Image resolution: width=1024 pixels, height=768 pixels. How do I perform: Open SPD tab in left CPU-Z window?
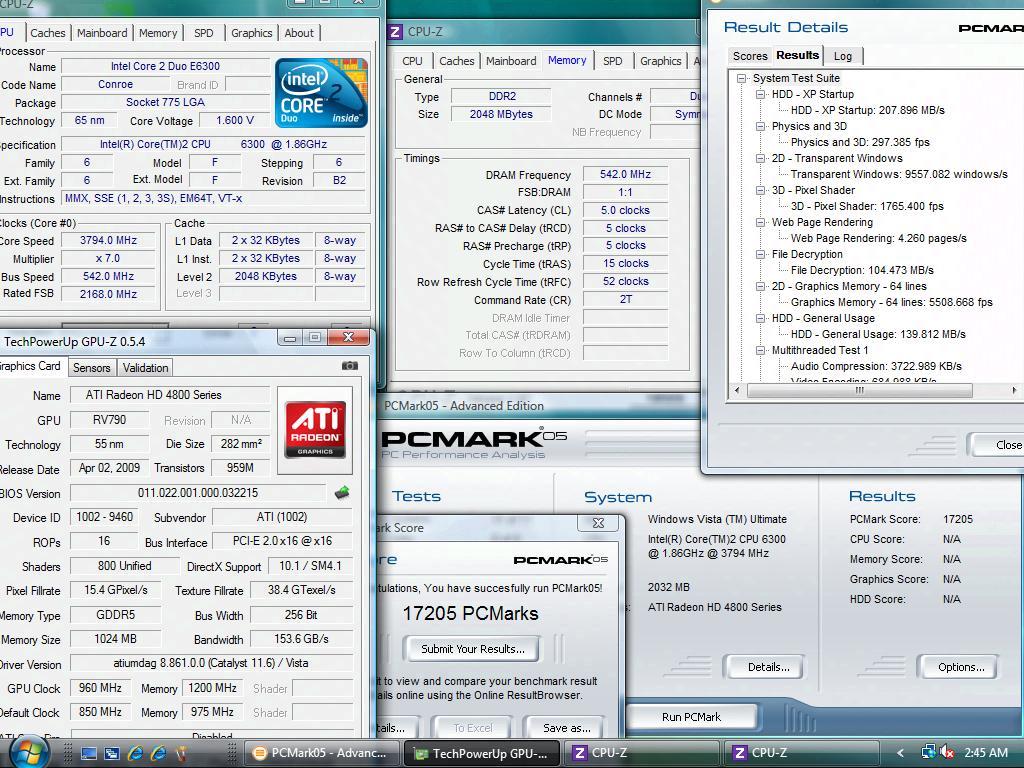204,33
